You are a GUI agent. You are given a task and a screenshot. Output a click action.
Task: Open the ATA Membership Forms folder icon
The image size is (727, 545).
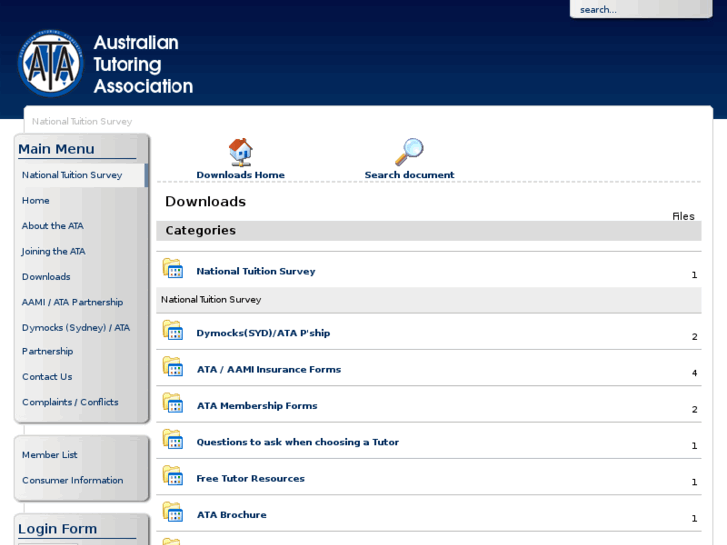[x=173, y=403]
